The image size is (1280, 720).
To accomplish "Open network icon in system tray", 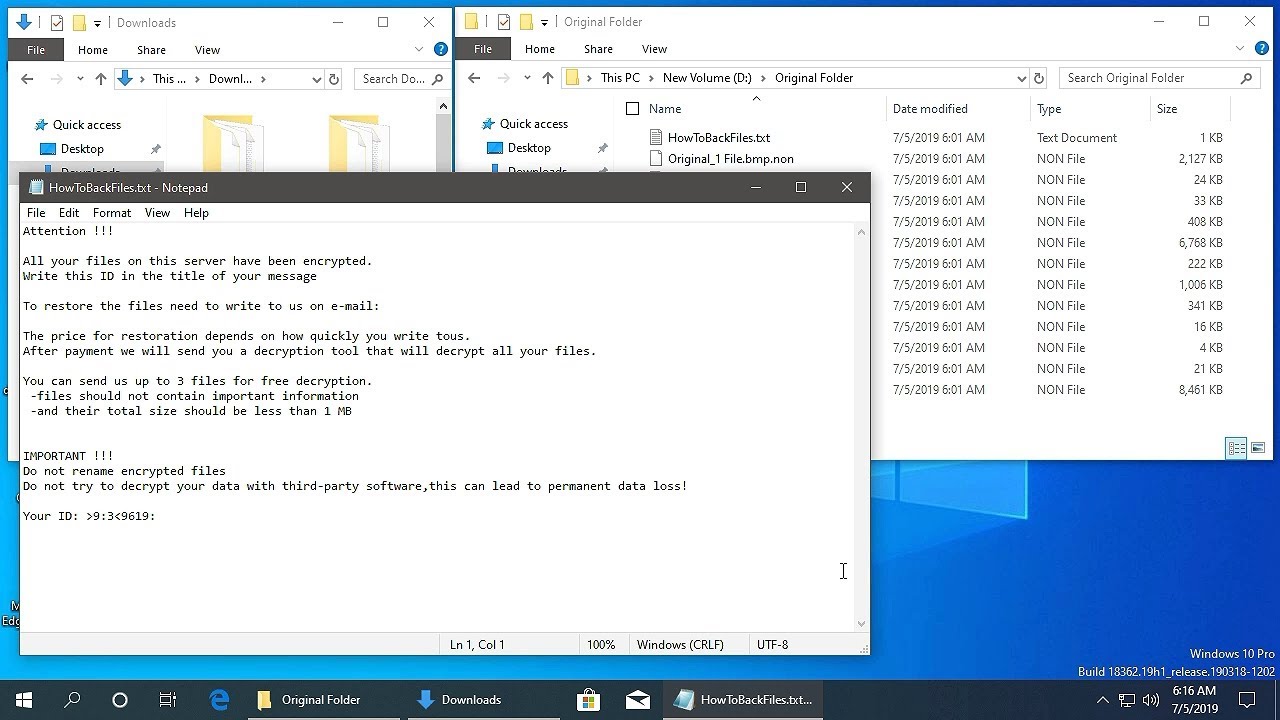I will click(1127, 700).
